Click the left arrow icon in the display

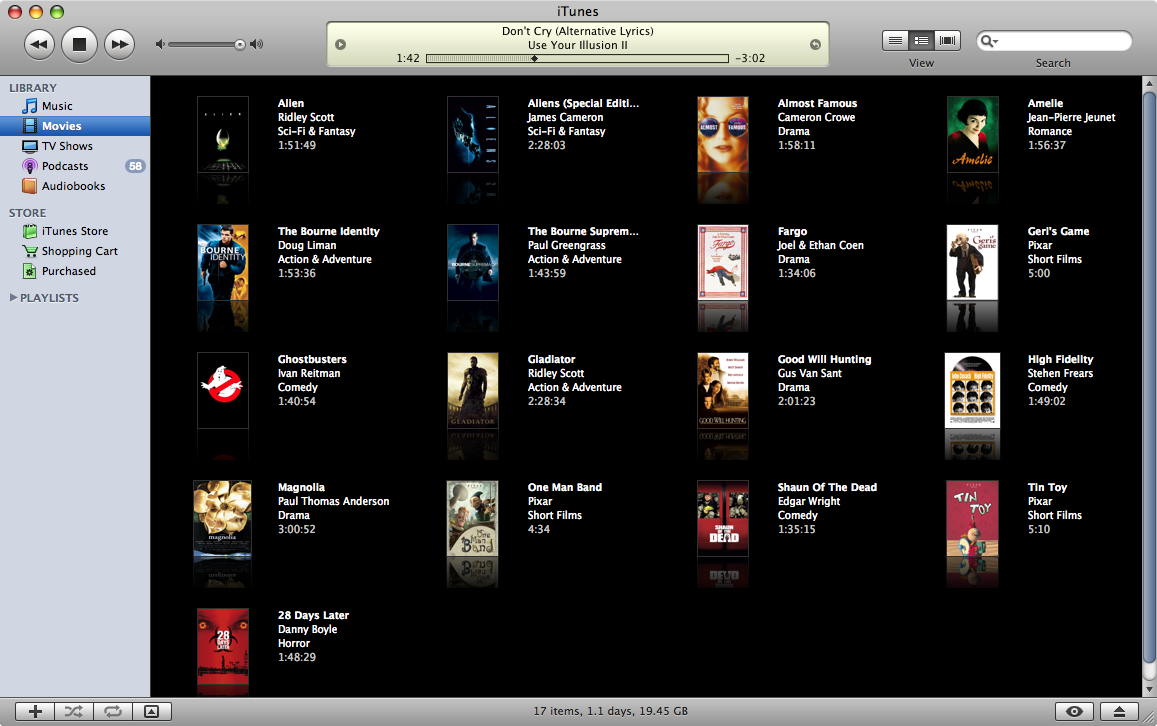tap(340, 44)
